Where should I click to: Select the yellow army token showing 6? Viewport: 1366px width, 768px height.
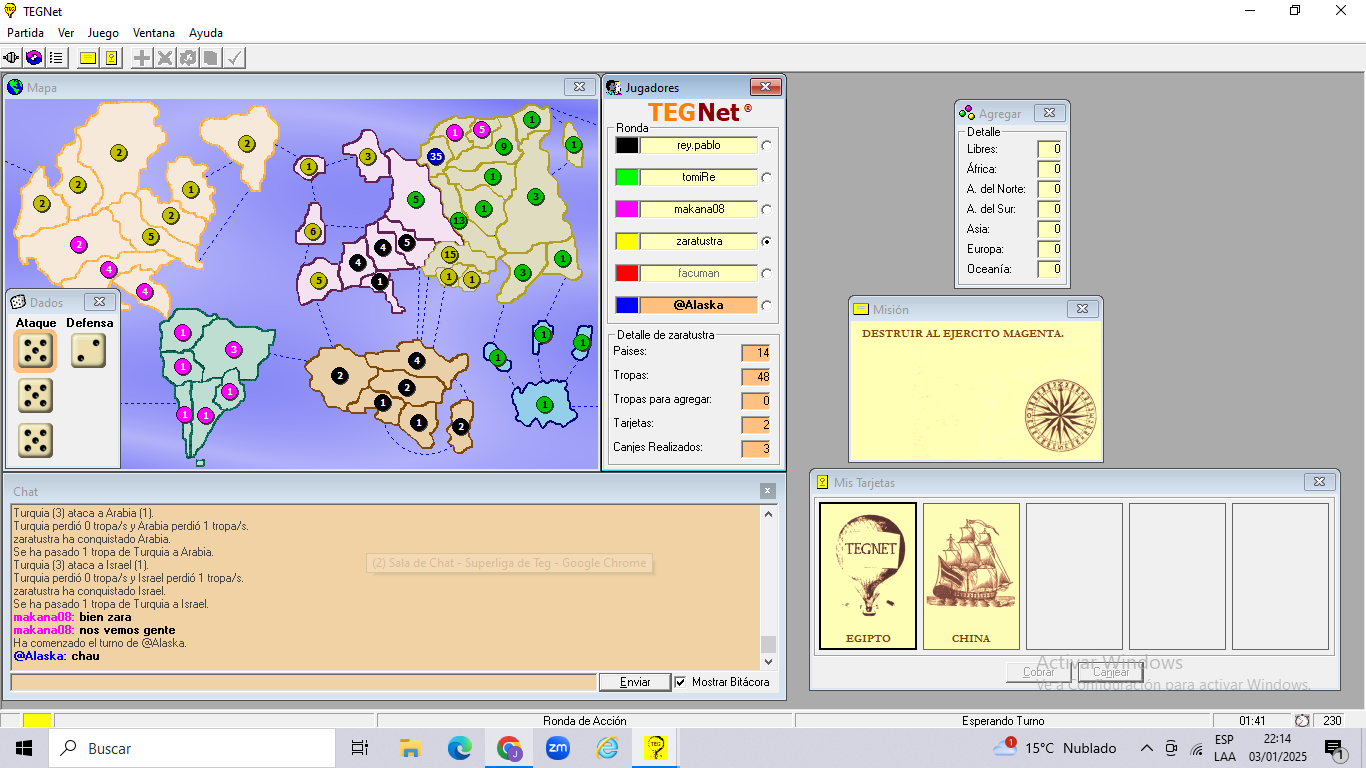pos(312,232)
